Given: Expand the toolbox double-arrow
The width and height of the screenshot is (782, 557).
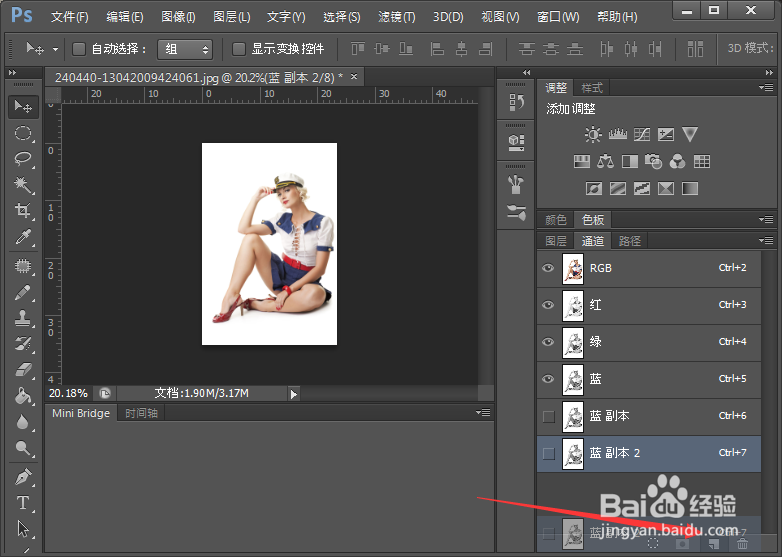Looking at the screenshot, I should coord(12,73).
